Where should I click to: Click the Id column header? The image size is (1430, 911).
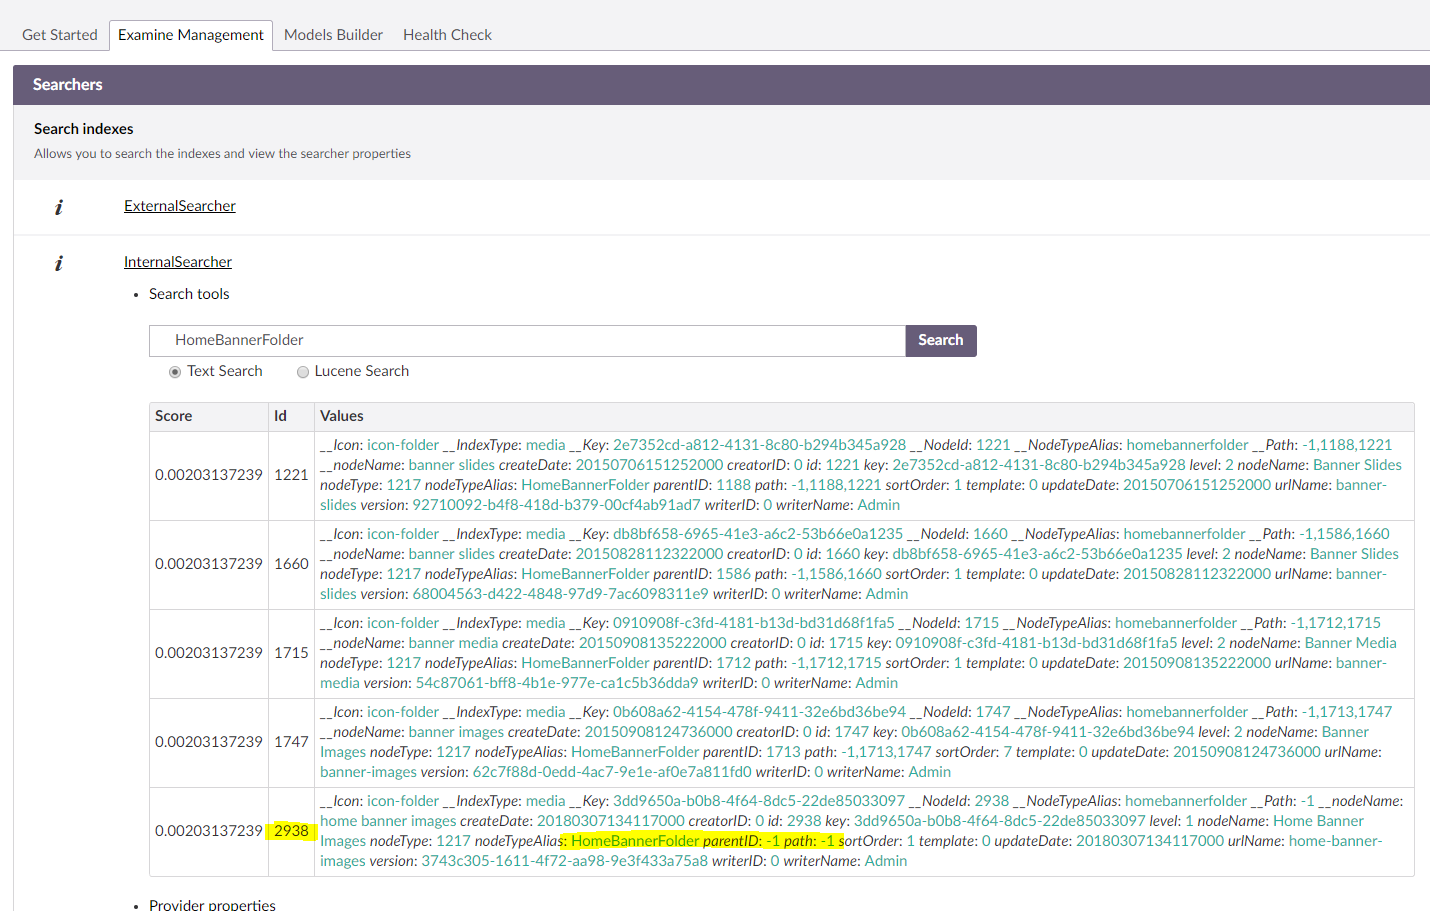point(280,416)
